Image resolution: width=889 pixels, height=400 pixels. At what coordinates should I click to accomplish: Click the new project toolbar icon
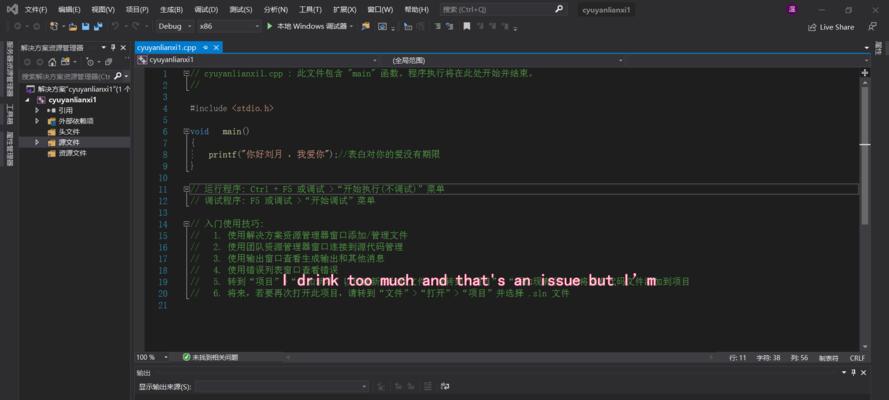(x=54, y=27)
